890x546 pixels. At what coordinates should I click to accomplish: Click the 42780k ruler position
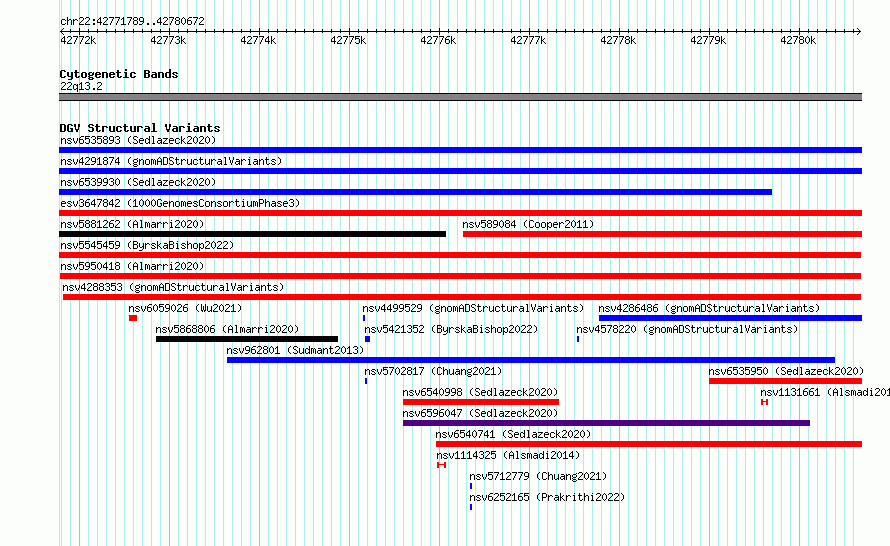click(798, 40)
